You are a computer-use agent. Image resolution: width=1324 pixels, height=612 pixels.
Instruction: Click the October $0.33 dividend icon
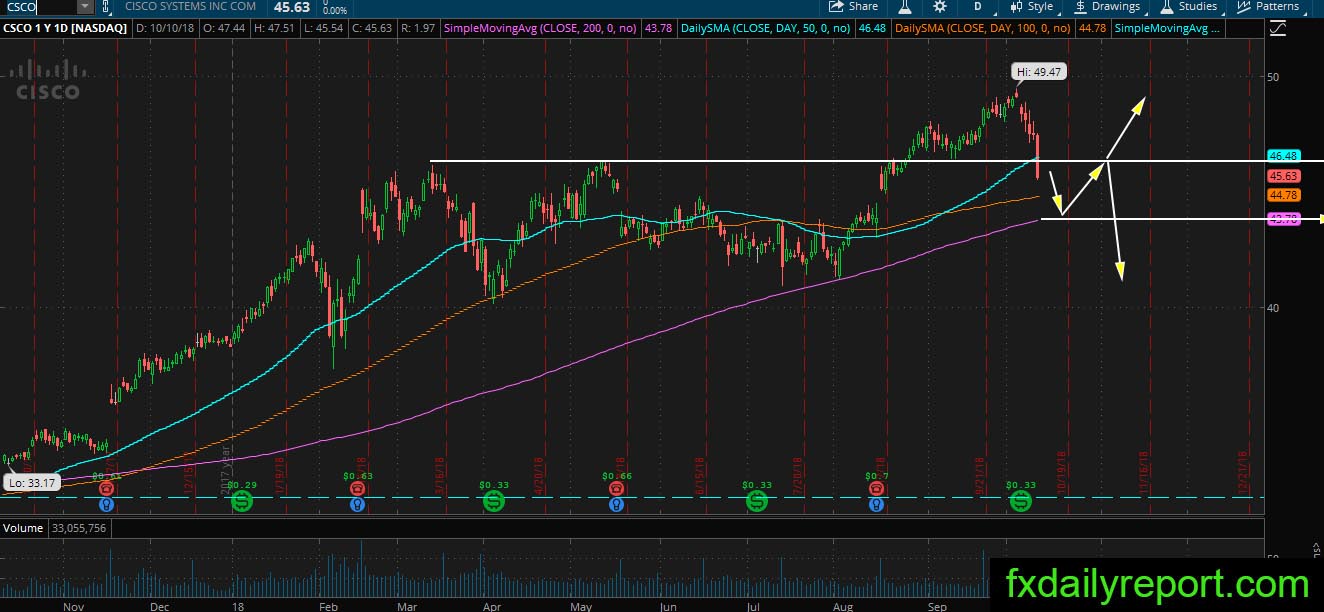1020,501
